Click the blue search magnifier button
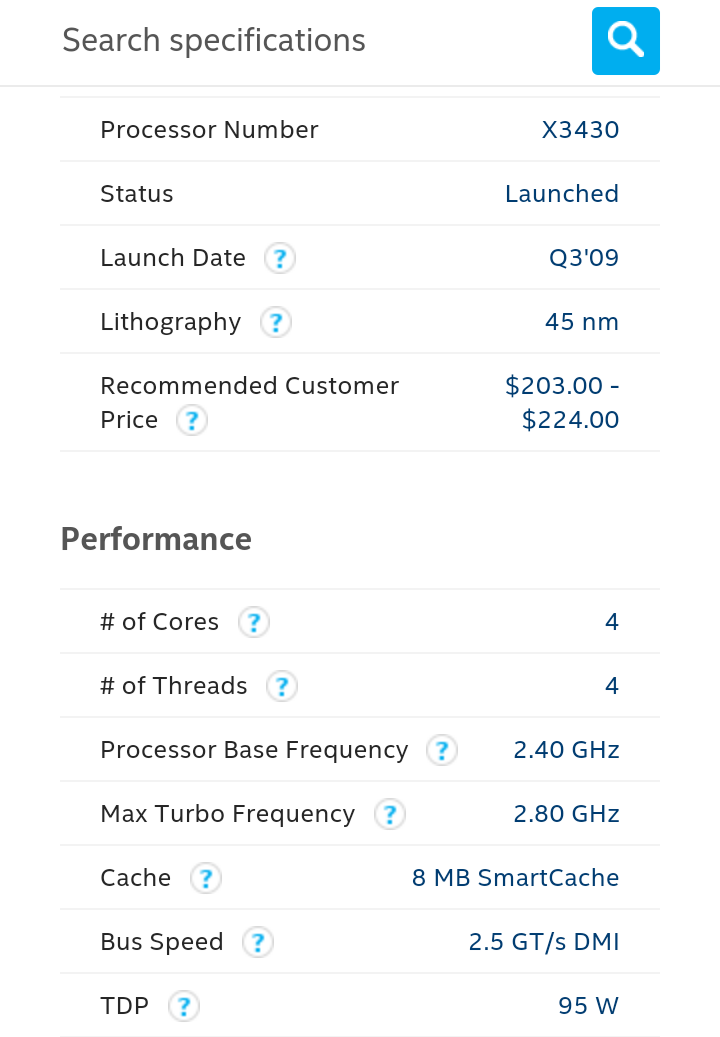The width and height of the screenshot is (720, 1037). pyautogui.click(x=625, y=41)
